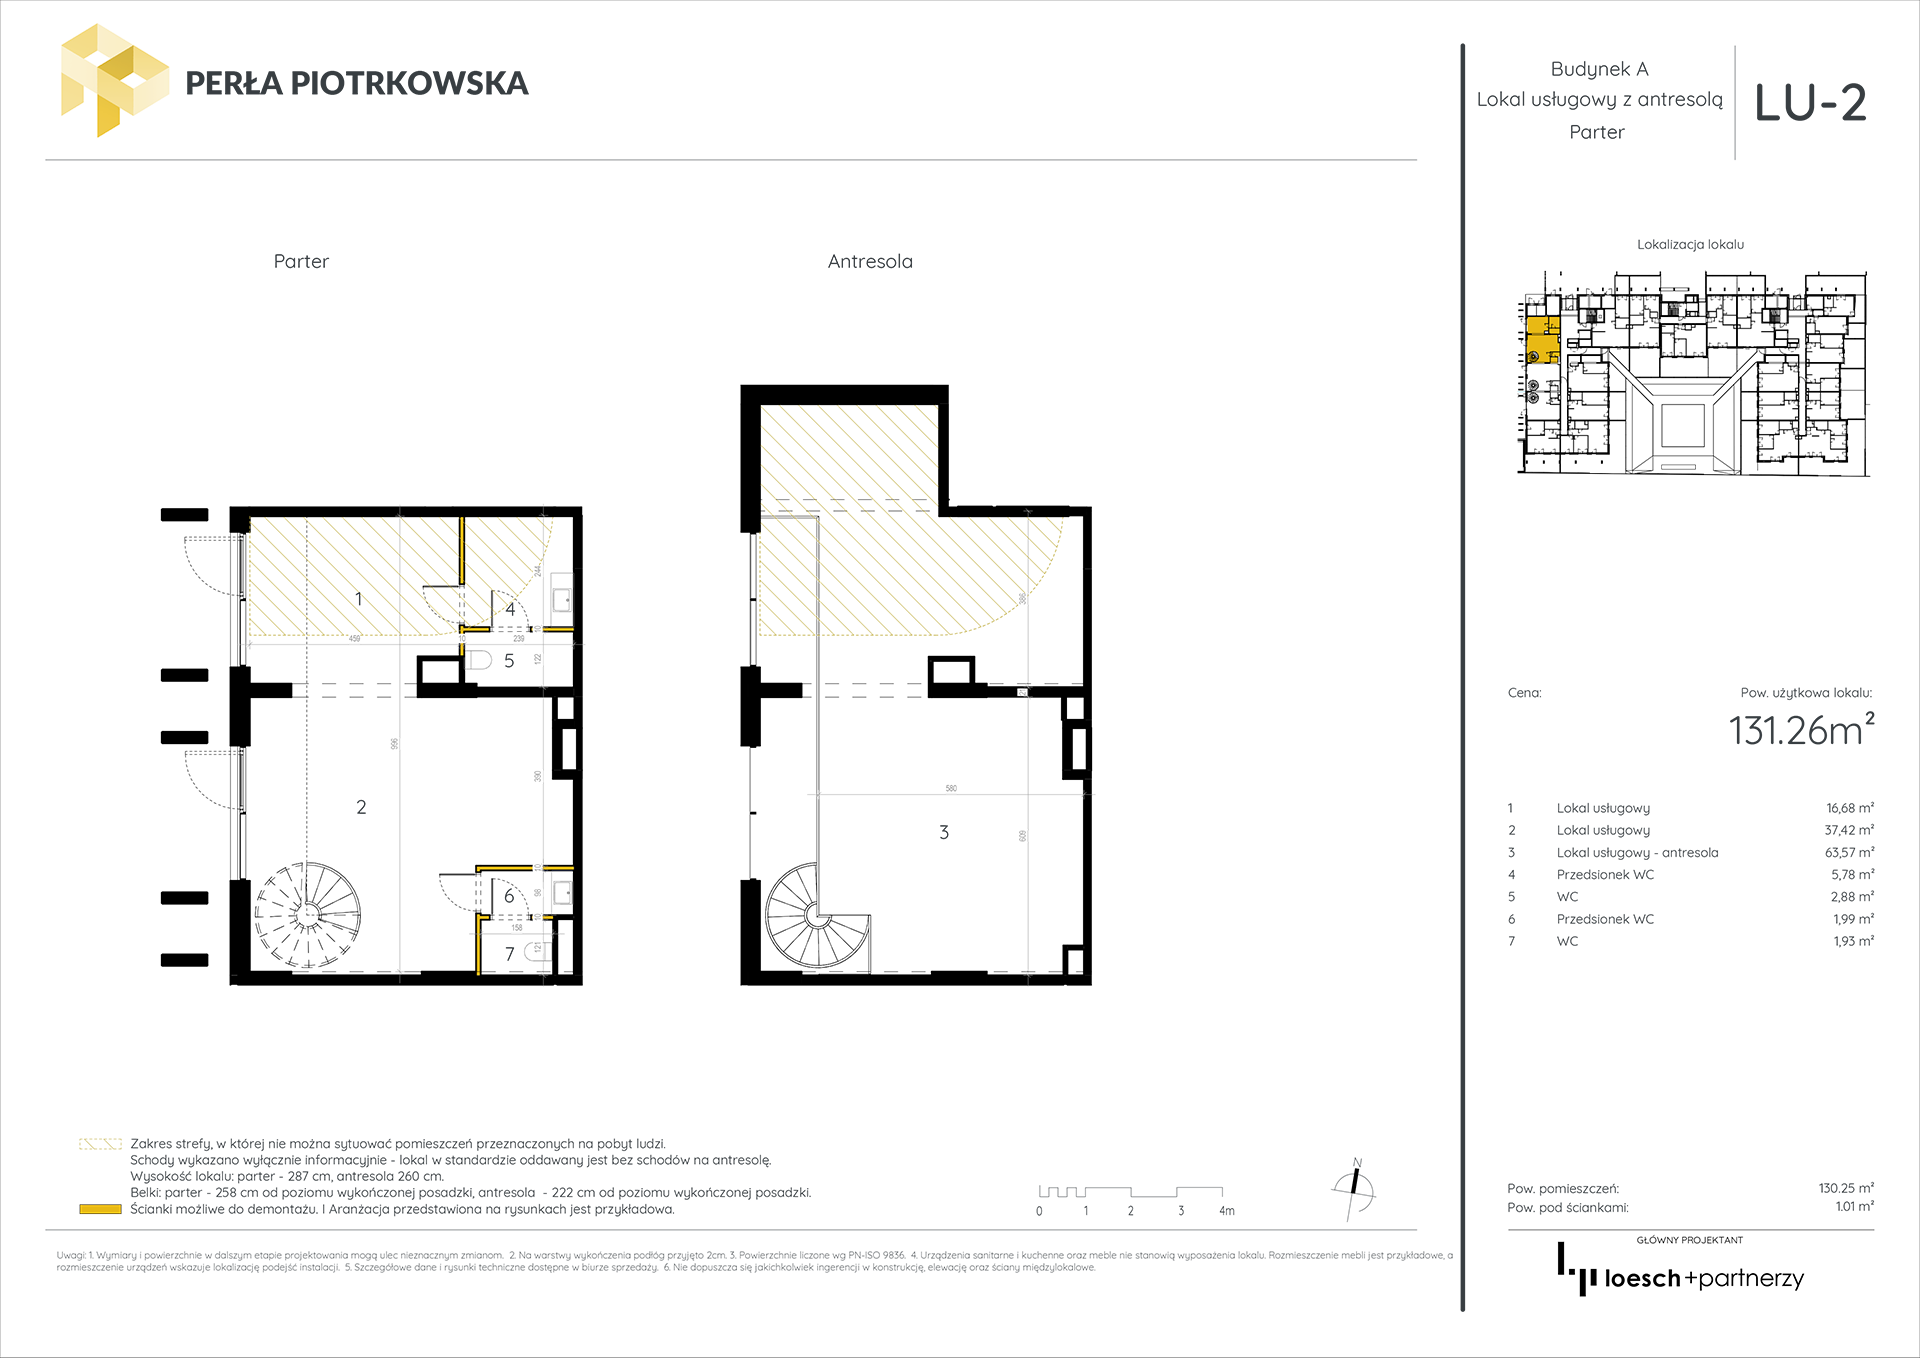Viewport: 1920px width, 1358px height.
Task: Click the large yellow room in right floor plan
Action: coord(915,585)
